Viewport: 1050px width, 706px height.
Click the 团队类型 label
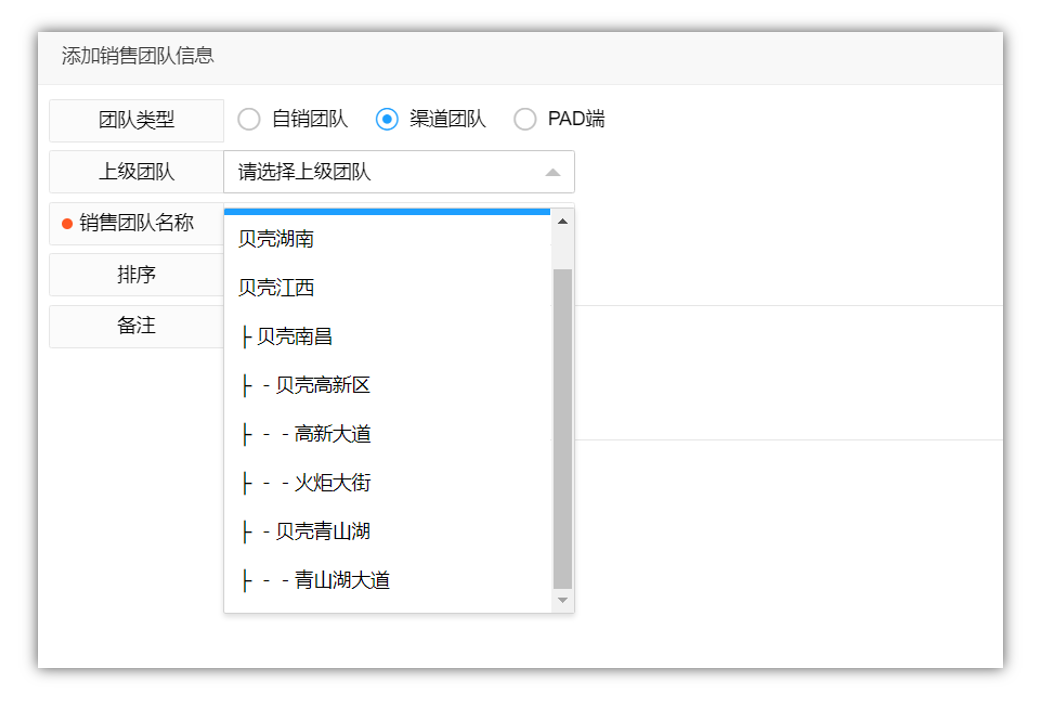137,121
